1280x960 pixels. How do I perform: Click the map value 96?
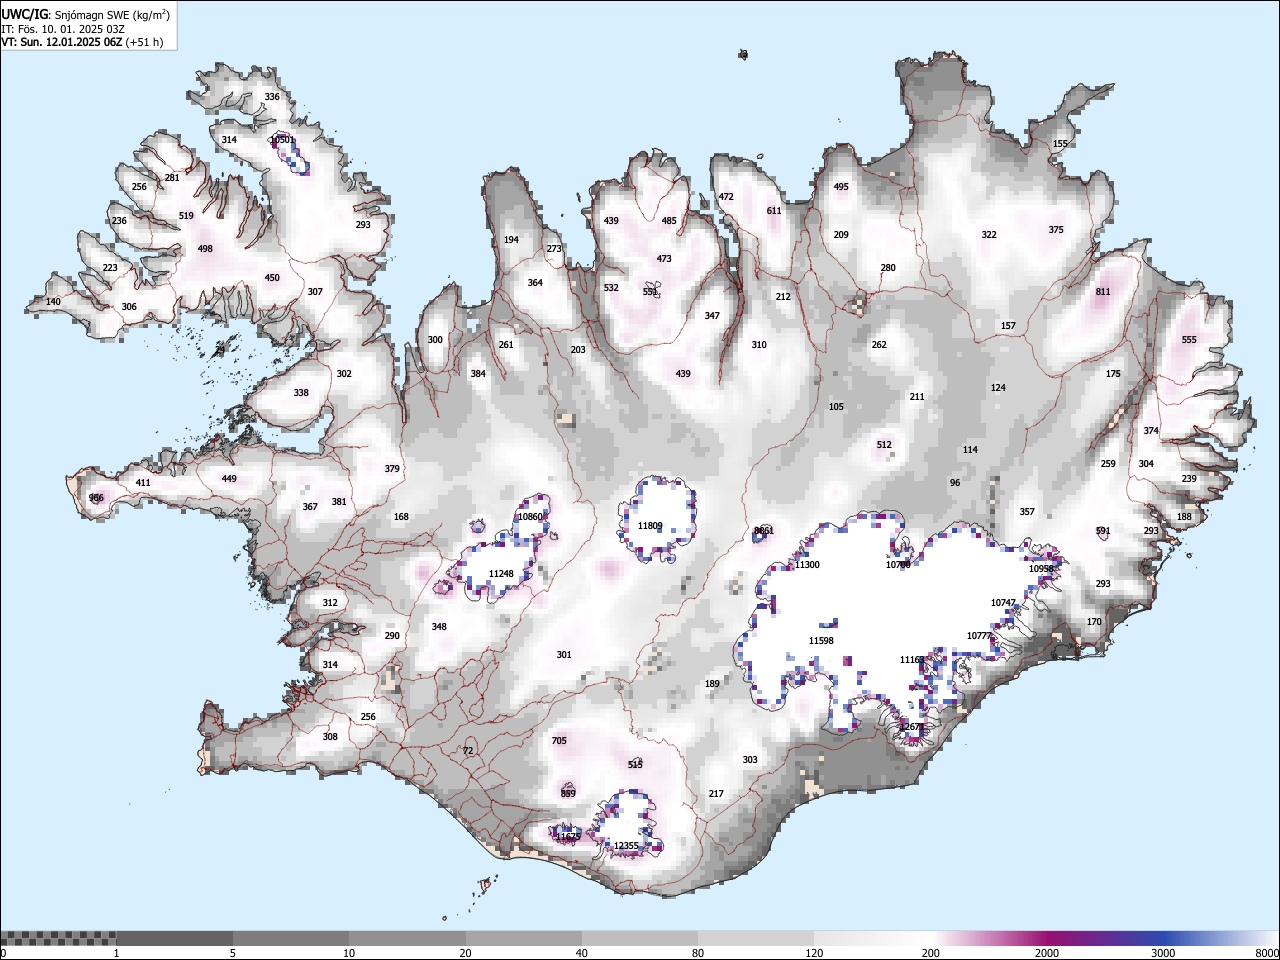click(x=955, y=483)
